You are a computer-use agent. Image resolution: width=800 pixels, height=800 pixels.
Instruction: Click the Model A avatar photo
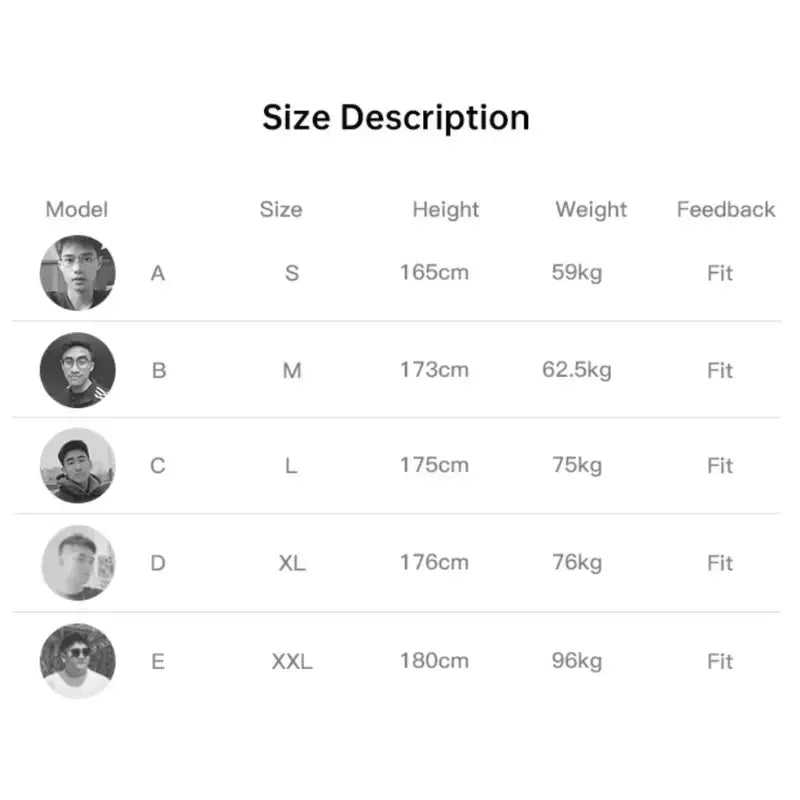(78, 273)
